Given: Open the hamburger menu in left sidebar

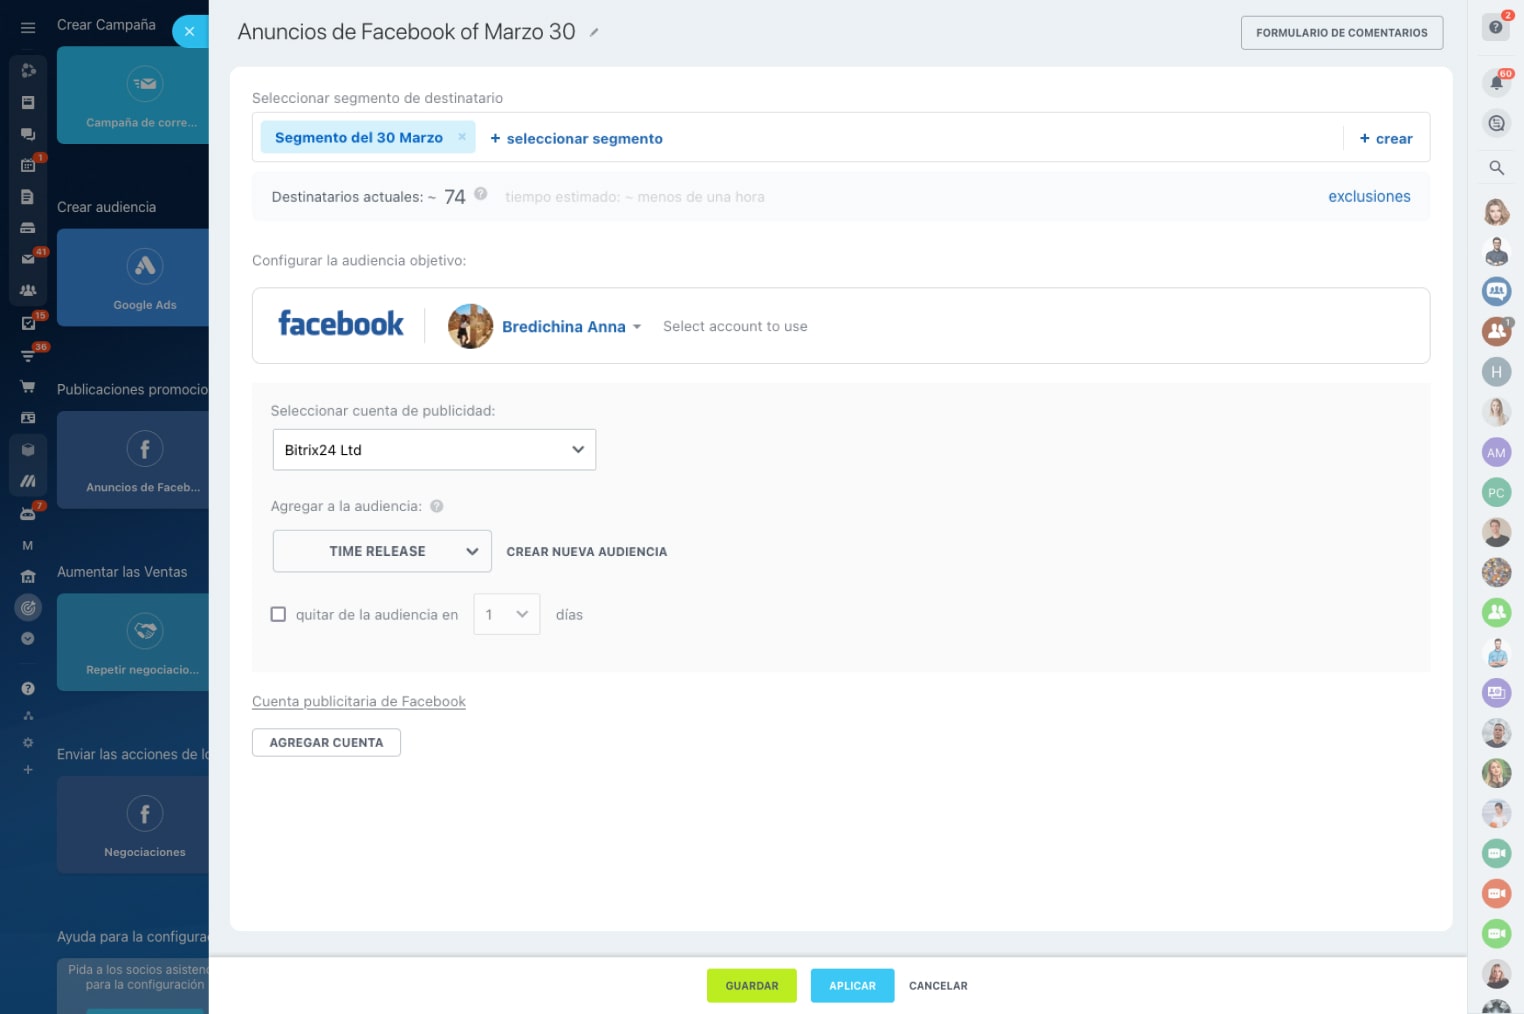Looking at the screenshot, I should [28, 28].
